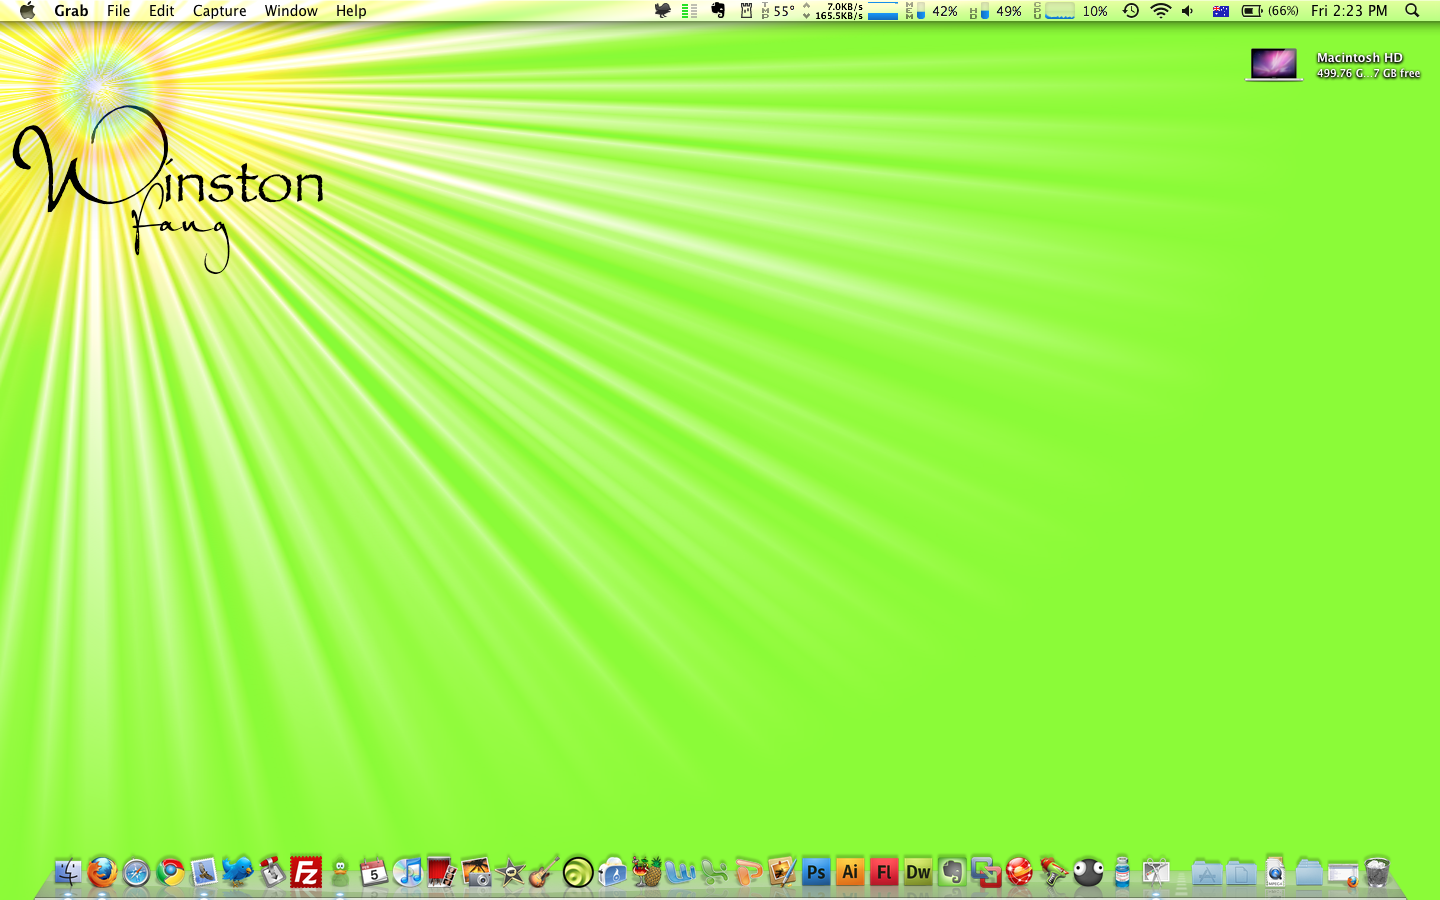Open the Trash in the dock
Image resolution: width=1440 pixels, height=900 pixels.
[1377, 872]
